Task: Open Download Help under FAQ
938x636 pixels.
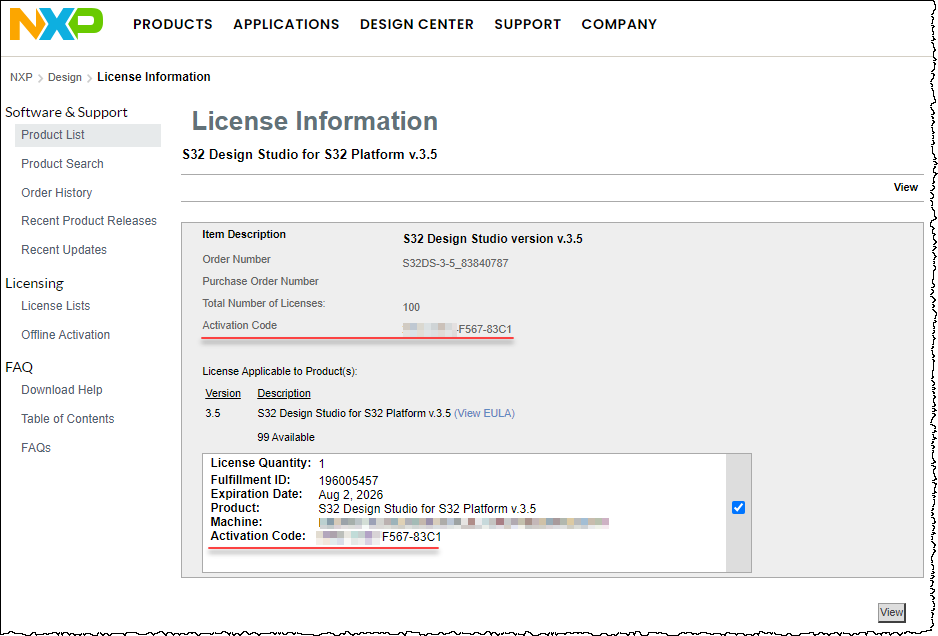Action: tap(61, 390)
